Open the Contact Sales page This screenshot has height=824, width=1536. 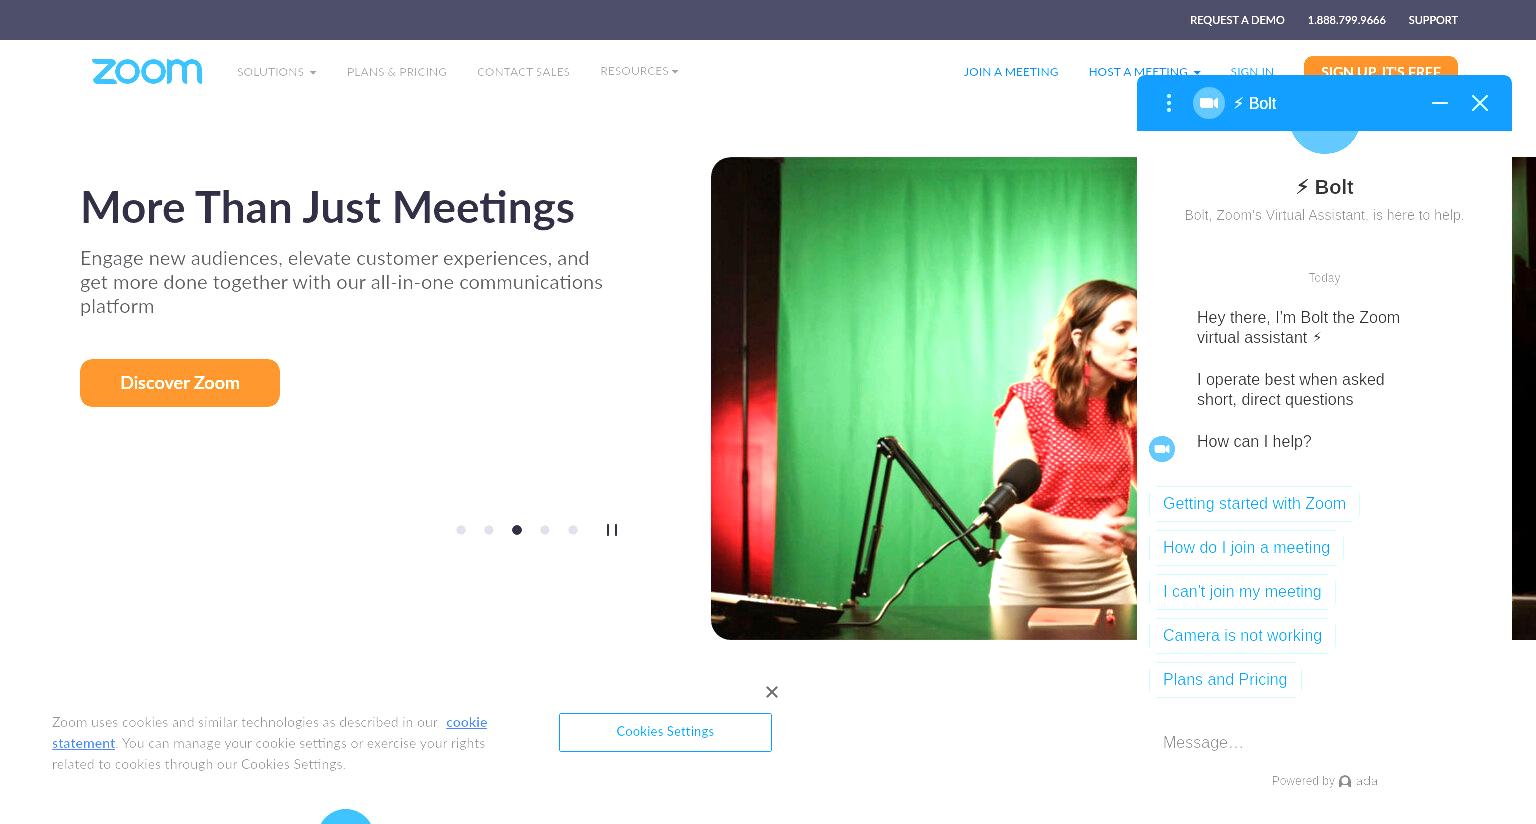point(523,72)
